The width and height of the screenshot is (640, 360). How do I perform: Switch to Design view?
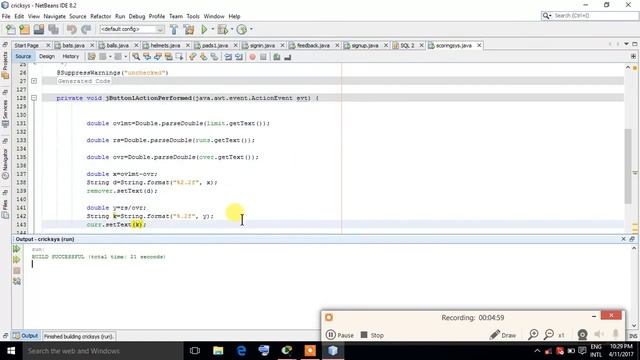(x=47, y=56)
